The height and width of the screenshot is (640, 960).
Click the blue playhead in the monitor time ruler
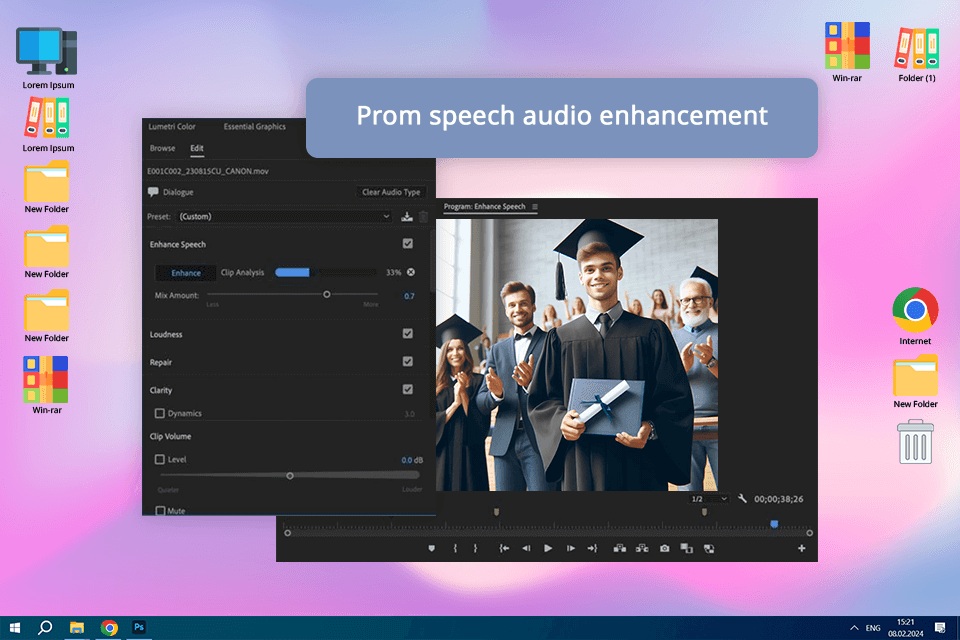pyautogui.click(x=774, y=524)
